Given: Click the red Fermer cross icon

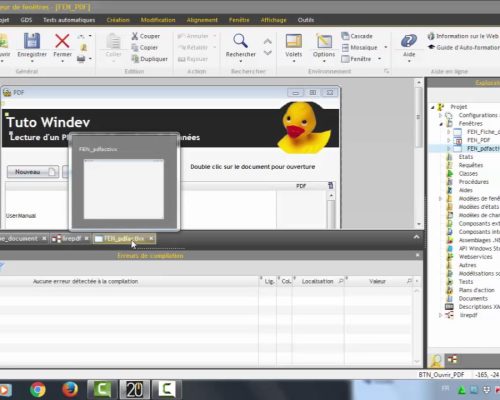Looking at the screenshot, I should pos(62,41).
